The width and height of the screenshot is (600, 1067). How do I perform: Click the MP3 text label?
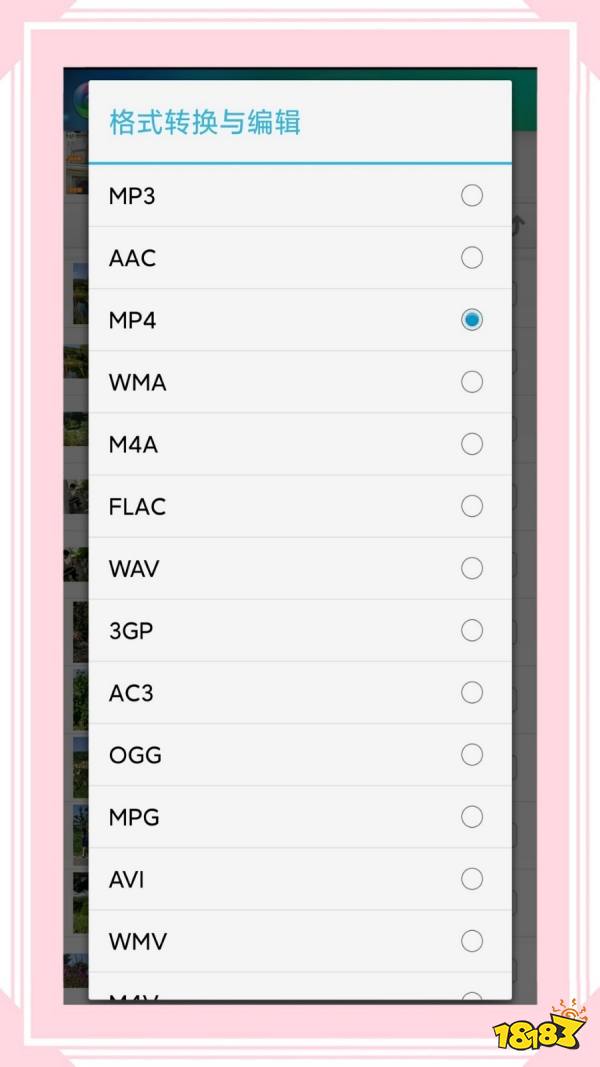point(132,196)
